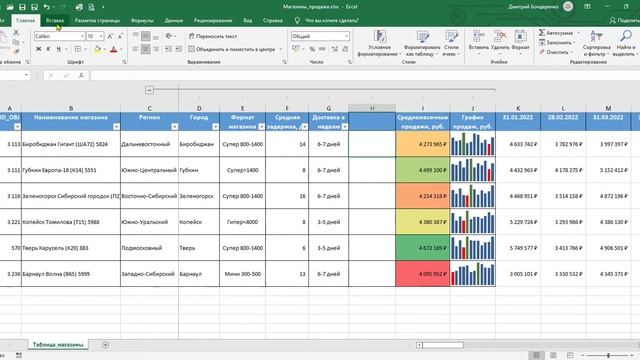Open Стили ячеек gallery
640x360 pixels.
click(451, 43)
